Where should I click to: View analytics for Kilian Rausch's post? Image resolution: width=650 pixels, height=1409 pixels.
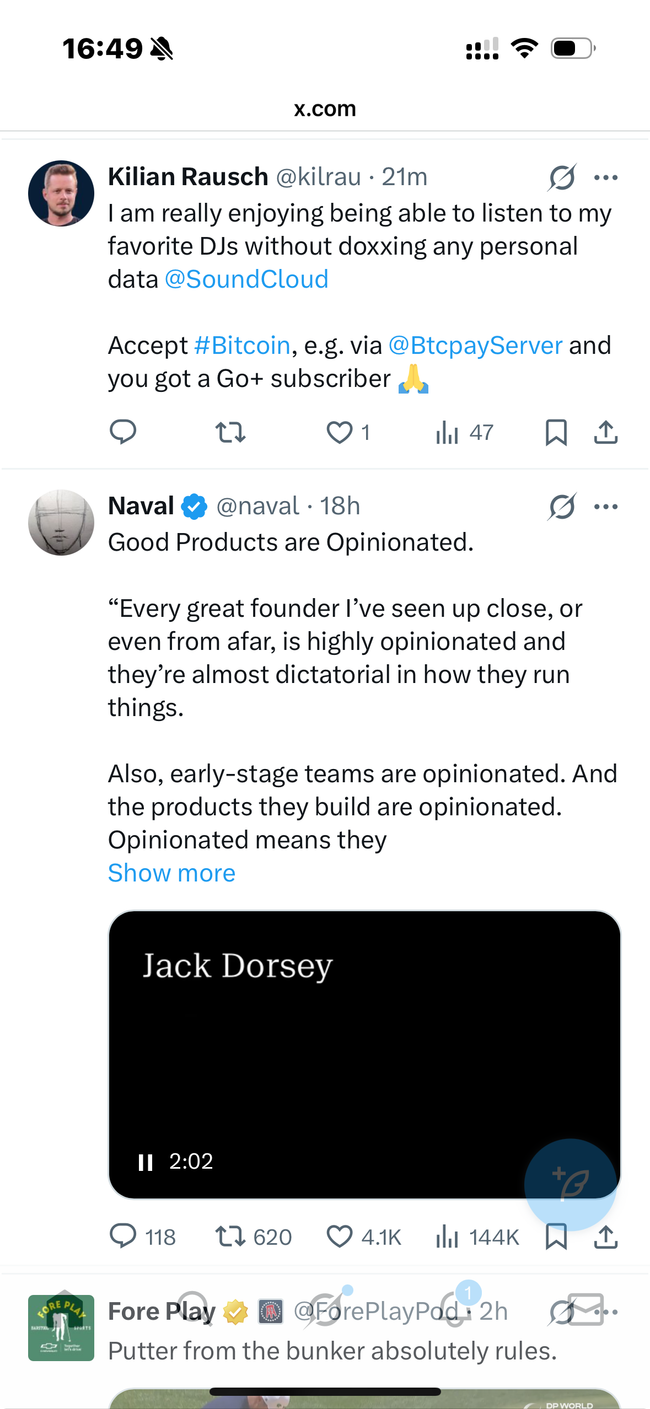(x=464, y=432)
